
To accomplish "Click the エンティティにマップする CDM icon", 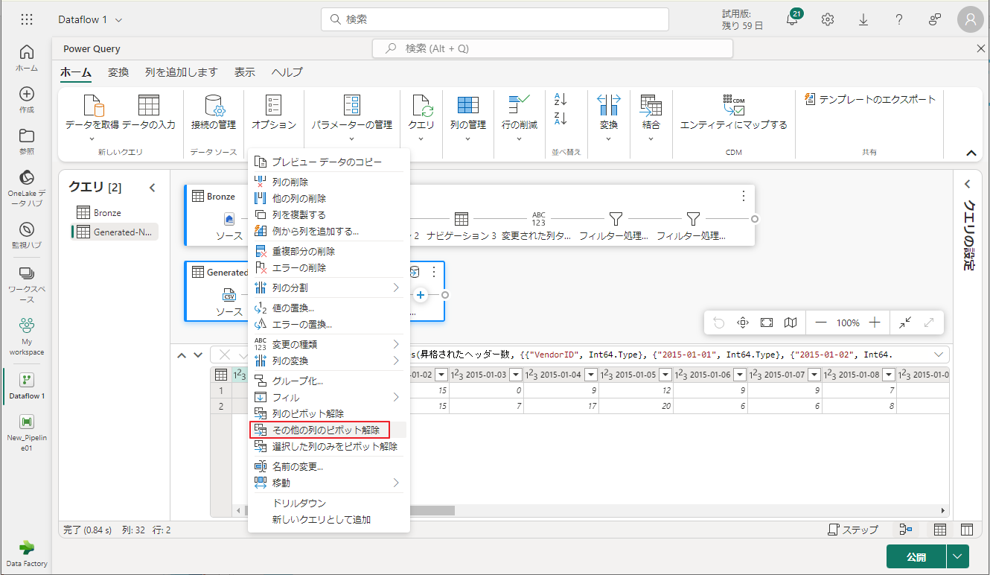I will (733, 107).
